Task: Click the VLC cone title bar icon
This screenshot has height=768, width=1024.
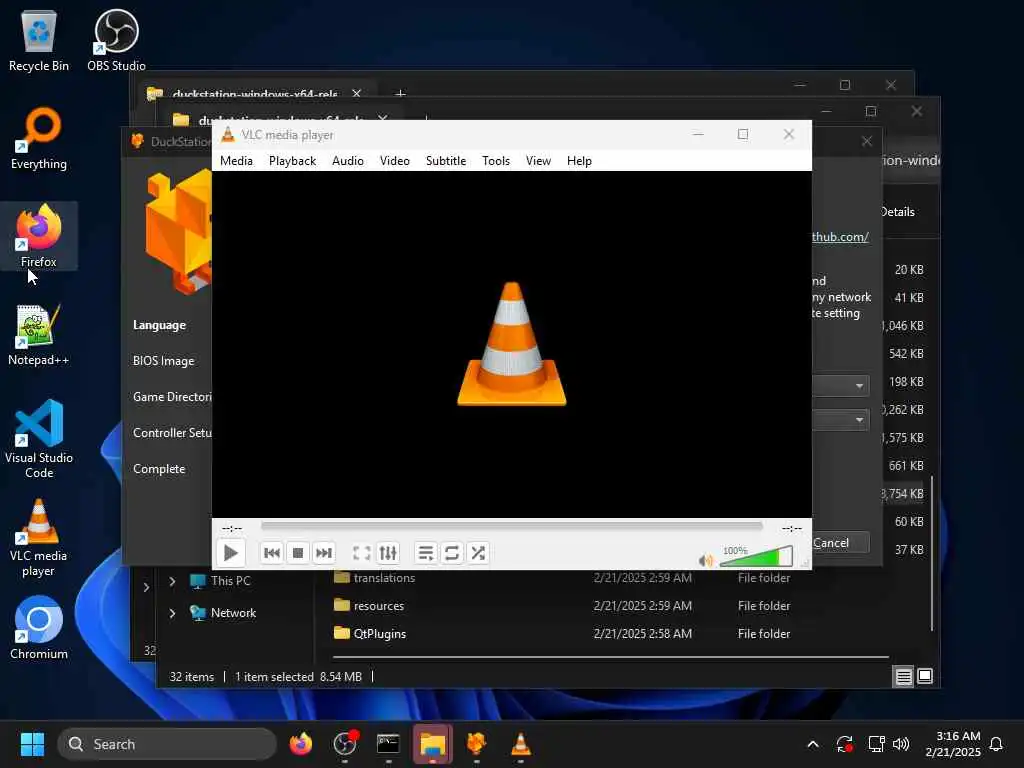Action: click(227, 135)
